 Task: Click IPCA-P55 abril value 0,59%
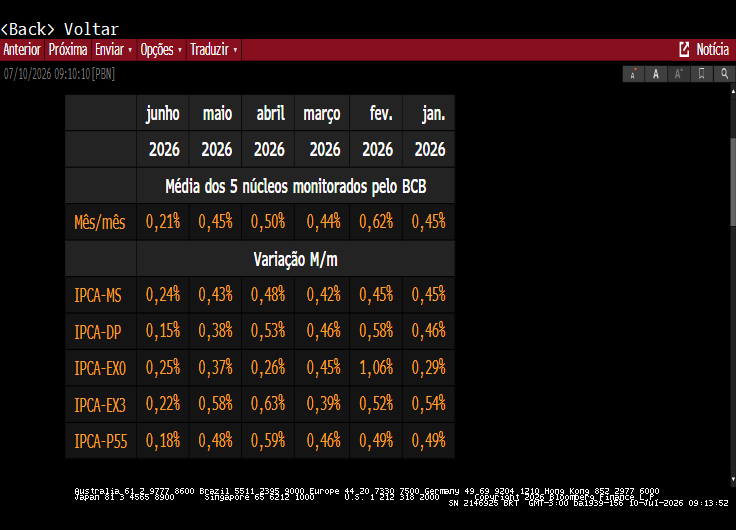point(268,440)
